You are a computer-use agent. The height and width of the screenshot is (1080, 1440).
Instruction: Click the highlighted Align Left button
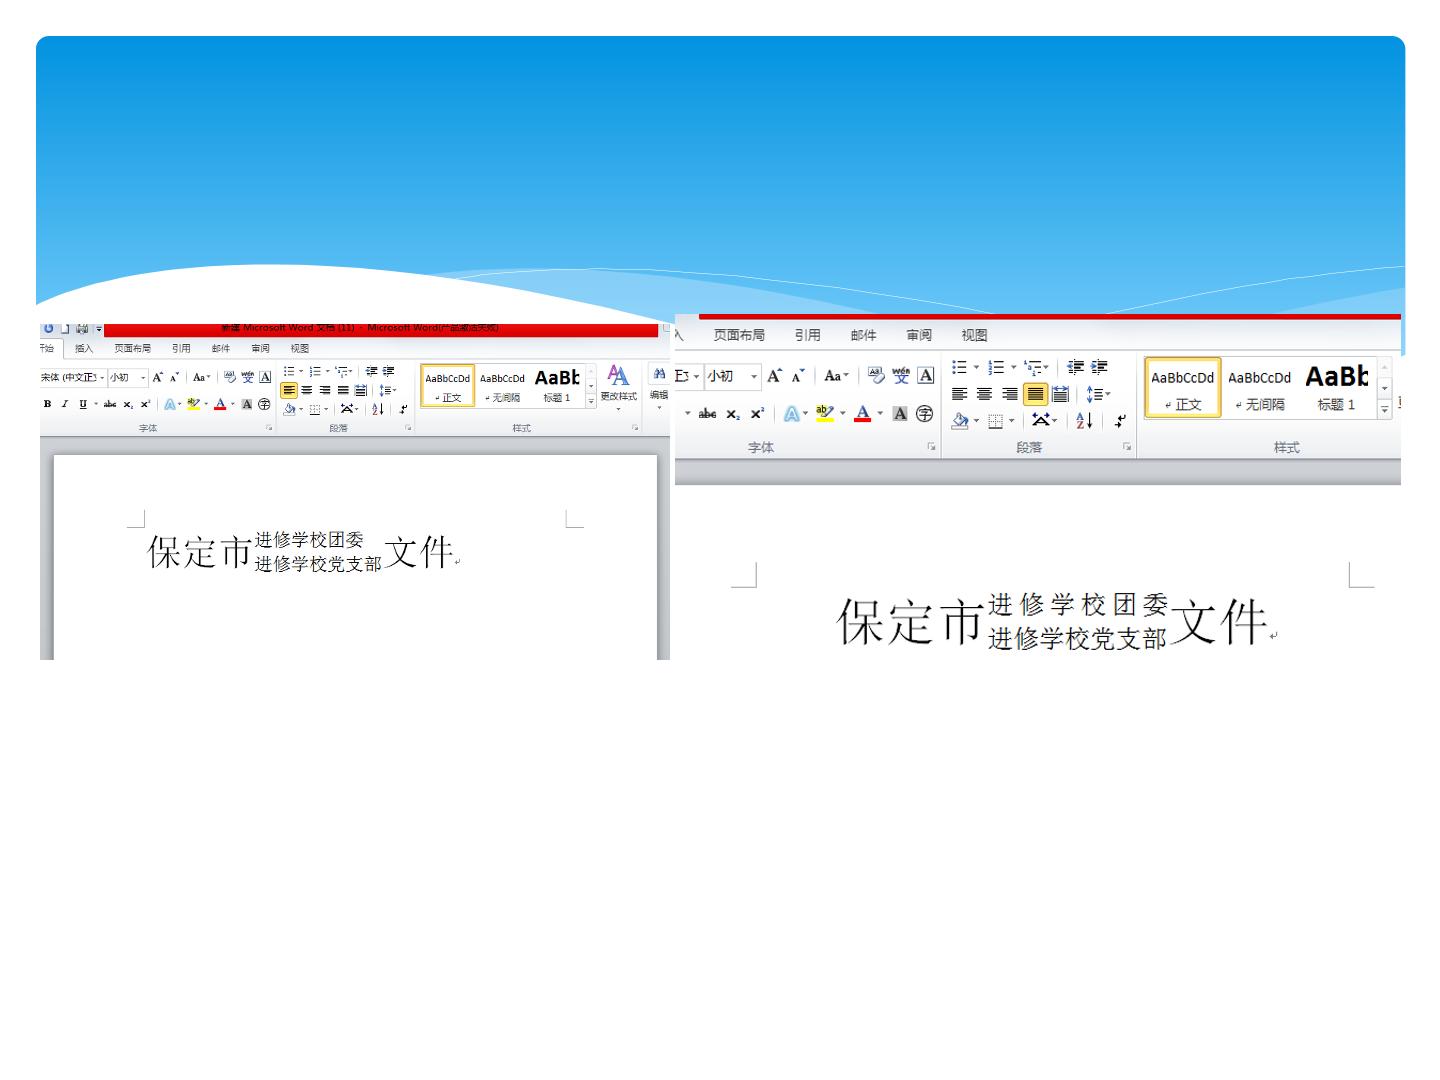coord(289,390)
